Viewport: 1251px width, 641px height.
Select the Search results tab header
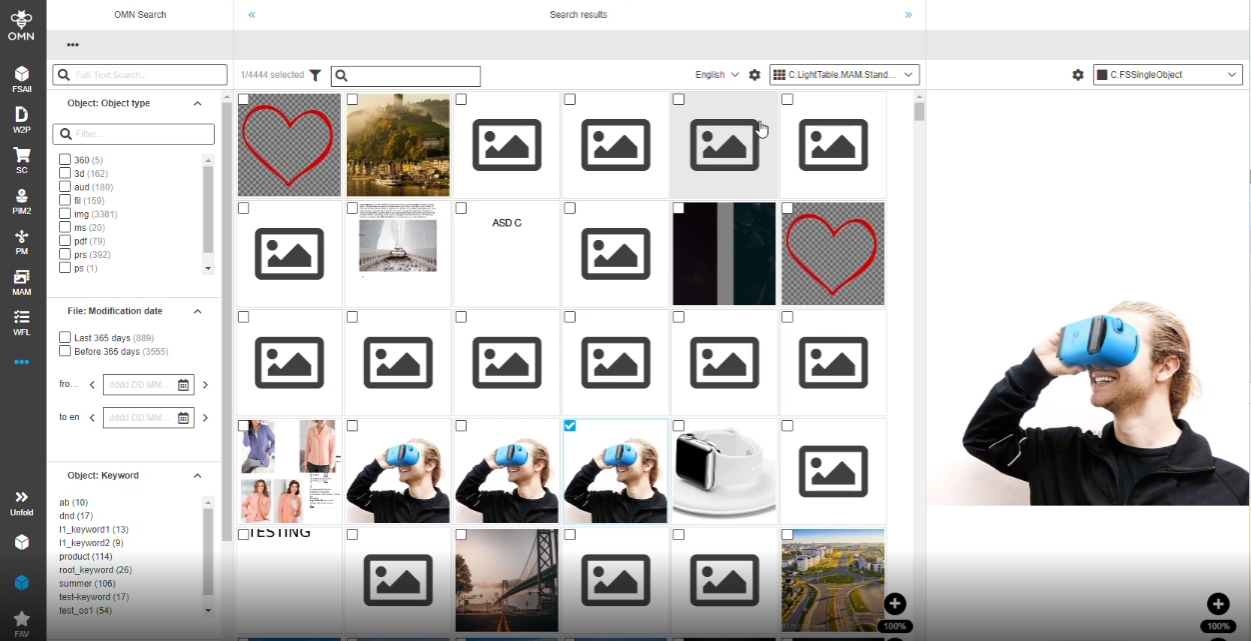pos(578,15)
